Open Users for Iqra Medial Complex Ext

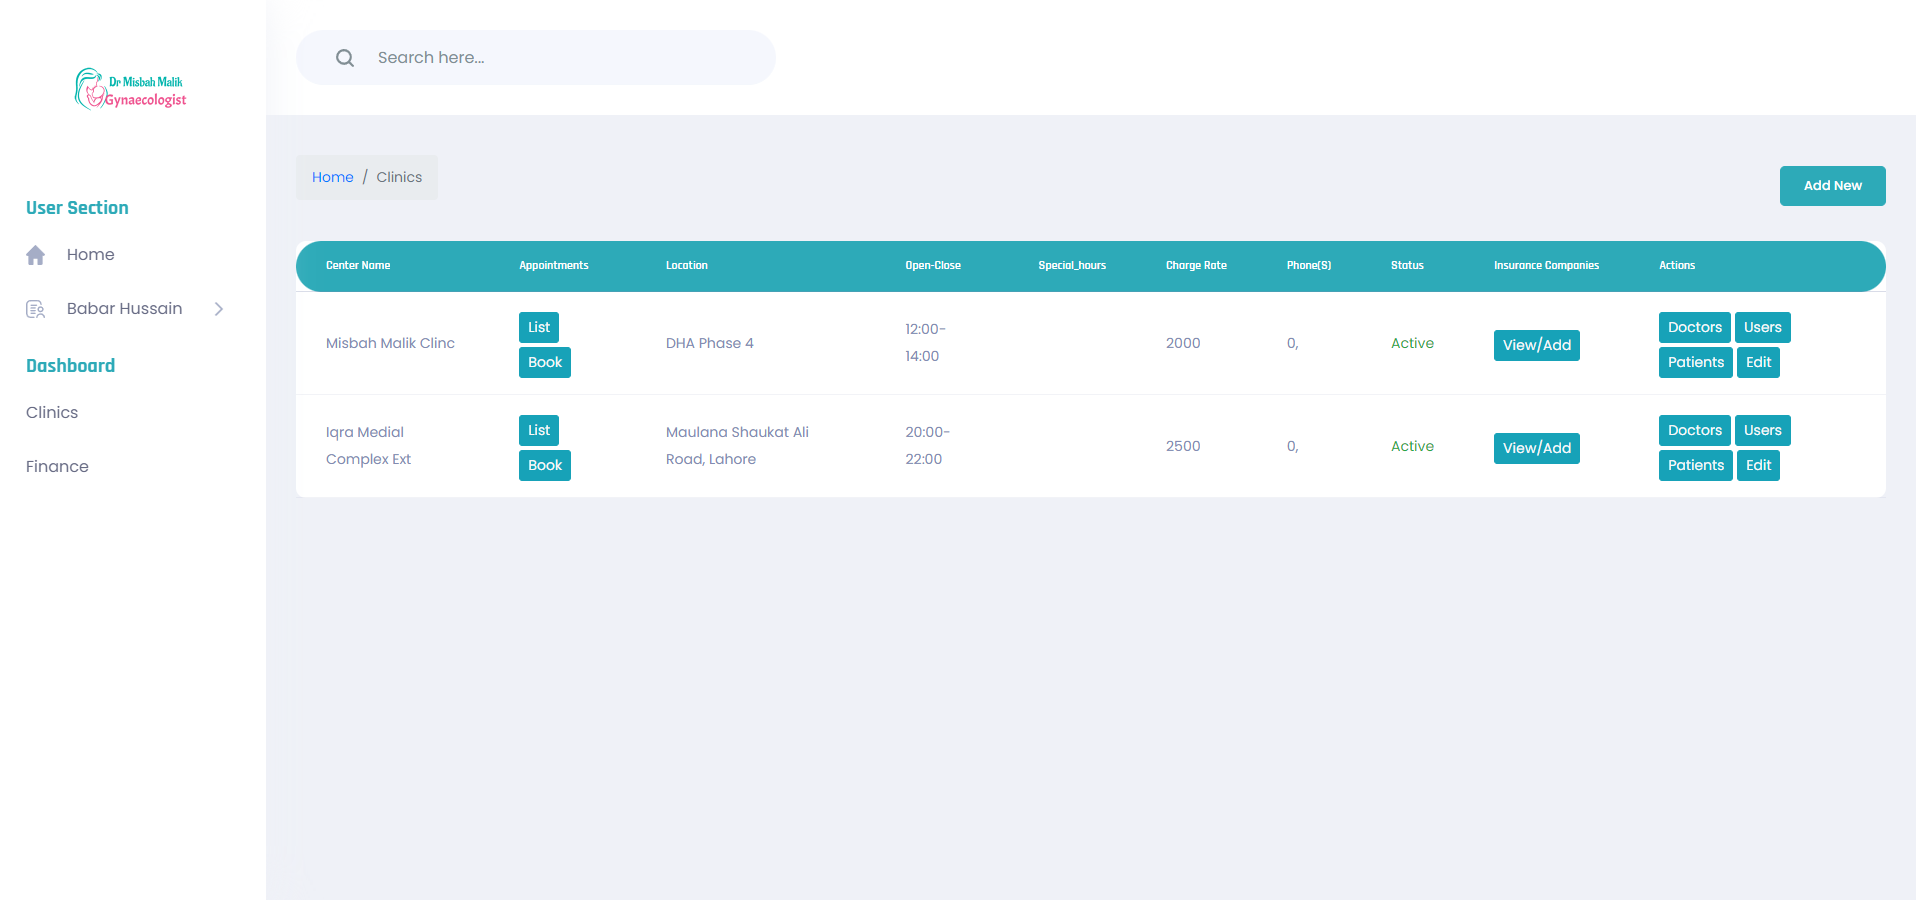tap(1762, 430)
